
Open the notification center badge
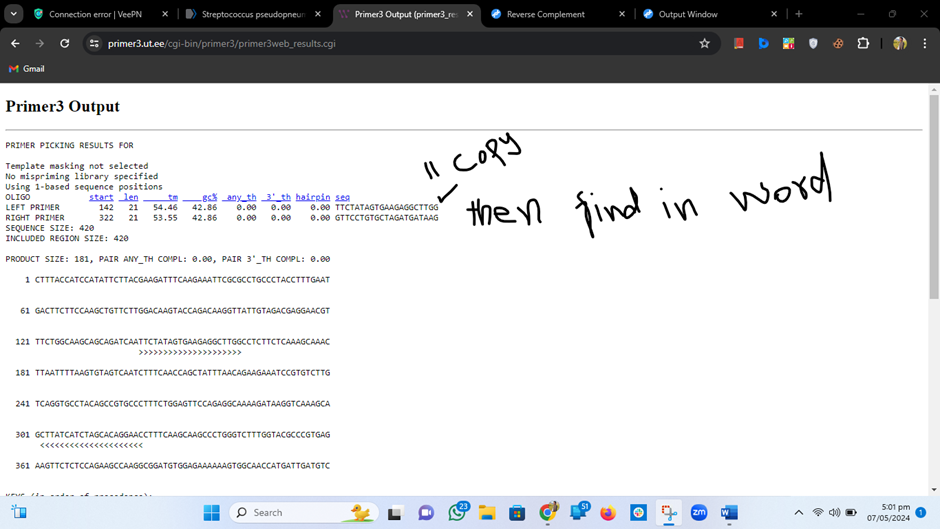(921, 513)
